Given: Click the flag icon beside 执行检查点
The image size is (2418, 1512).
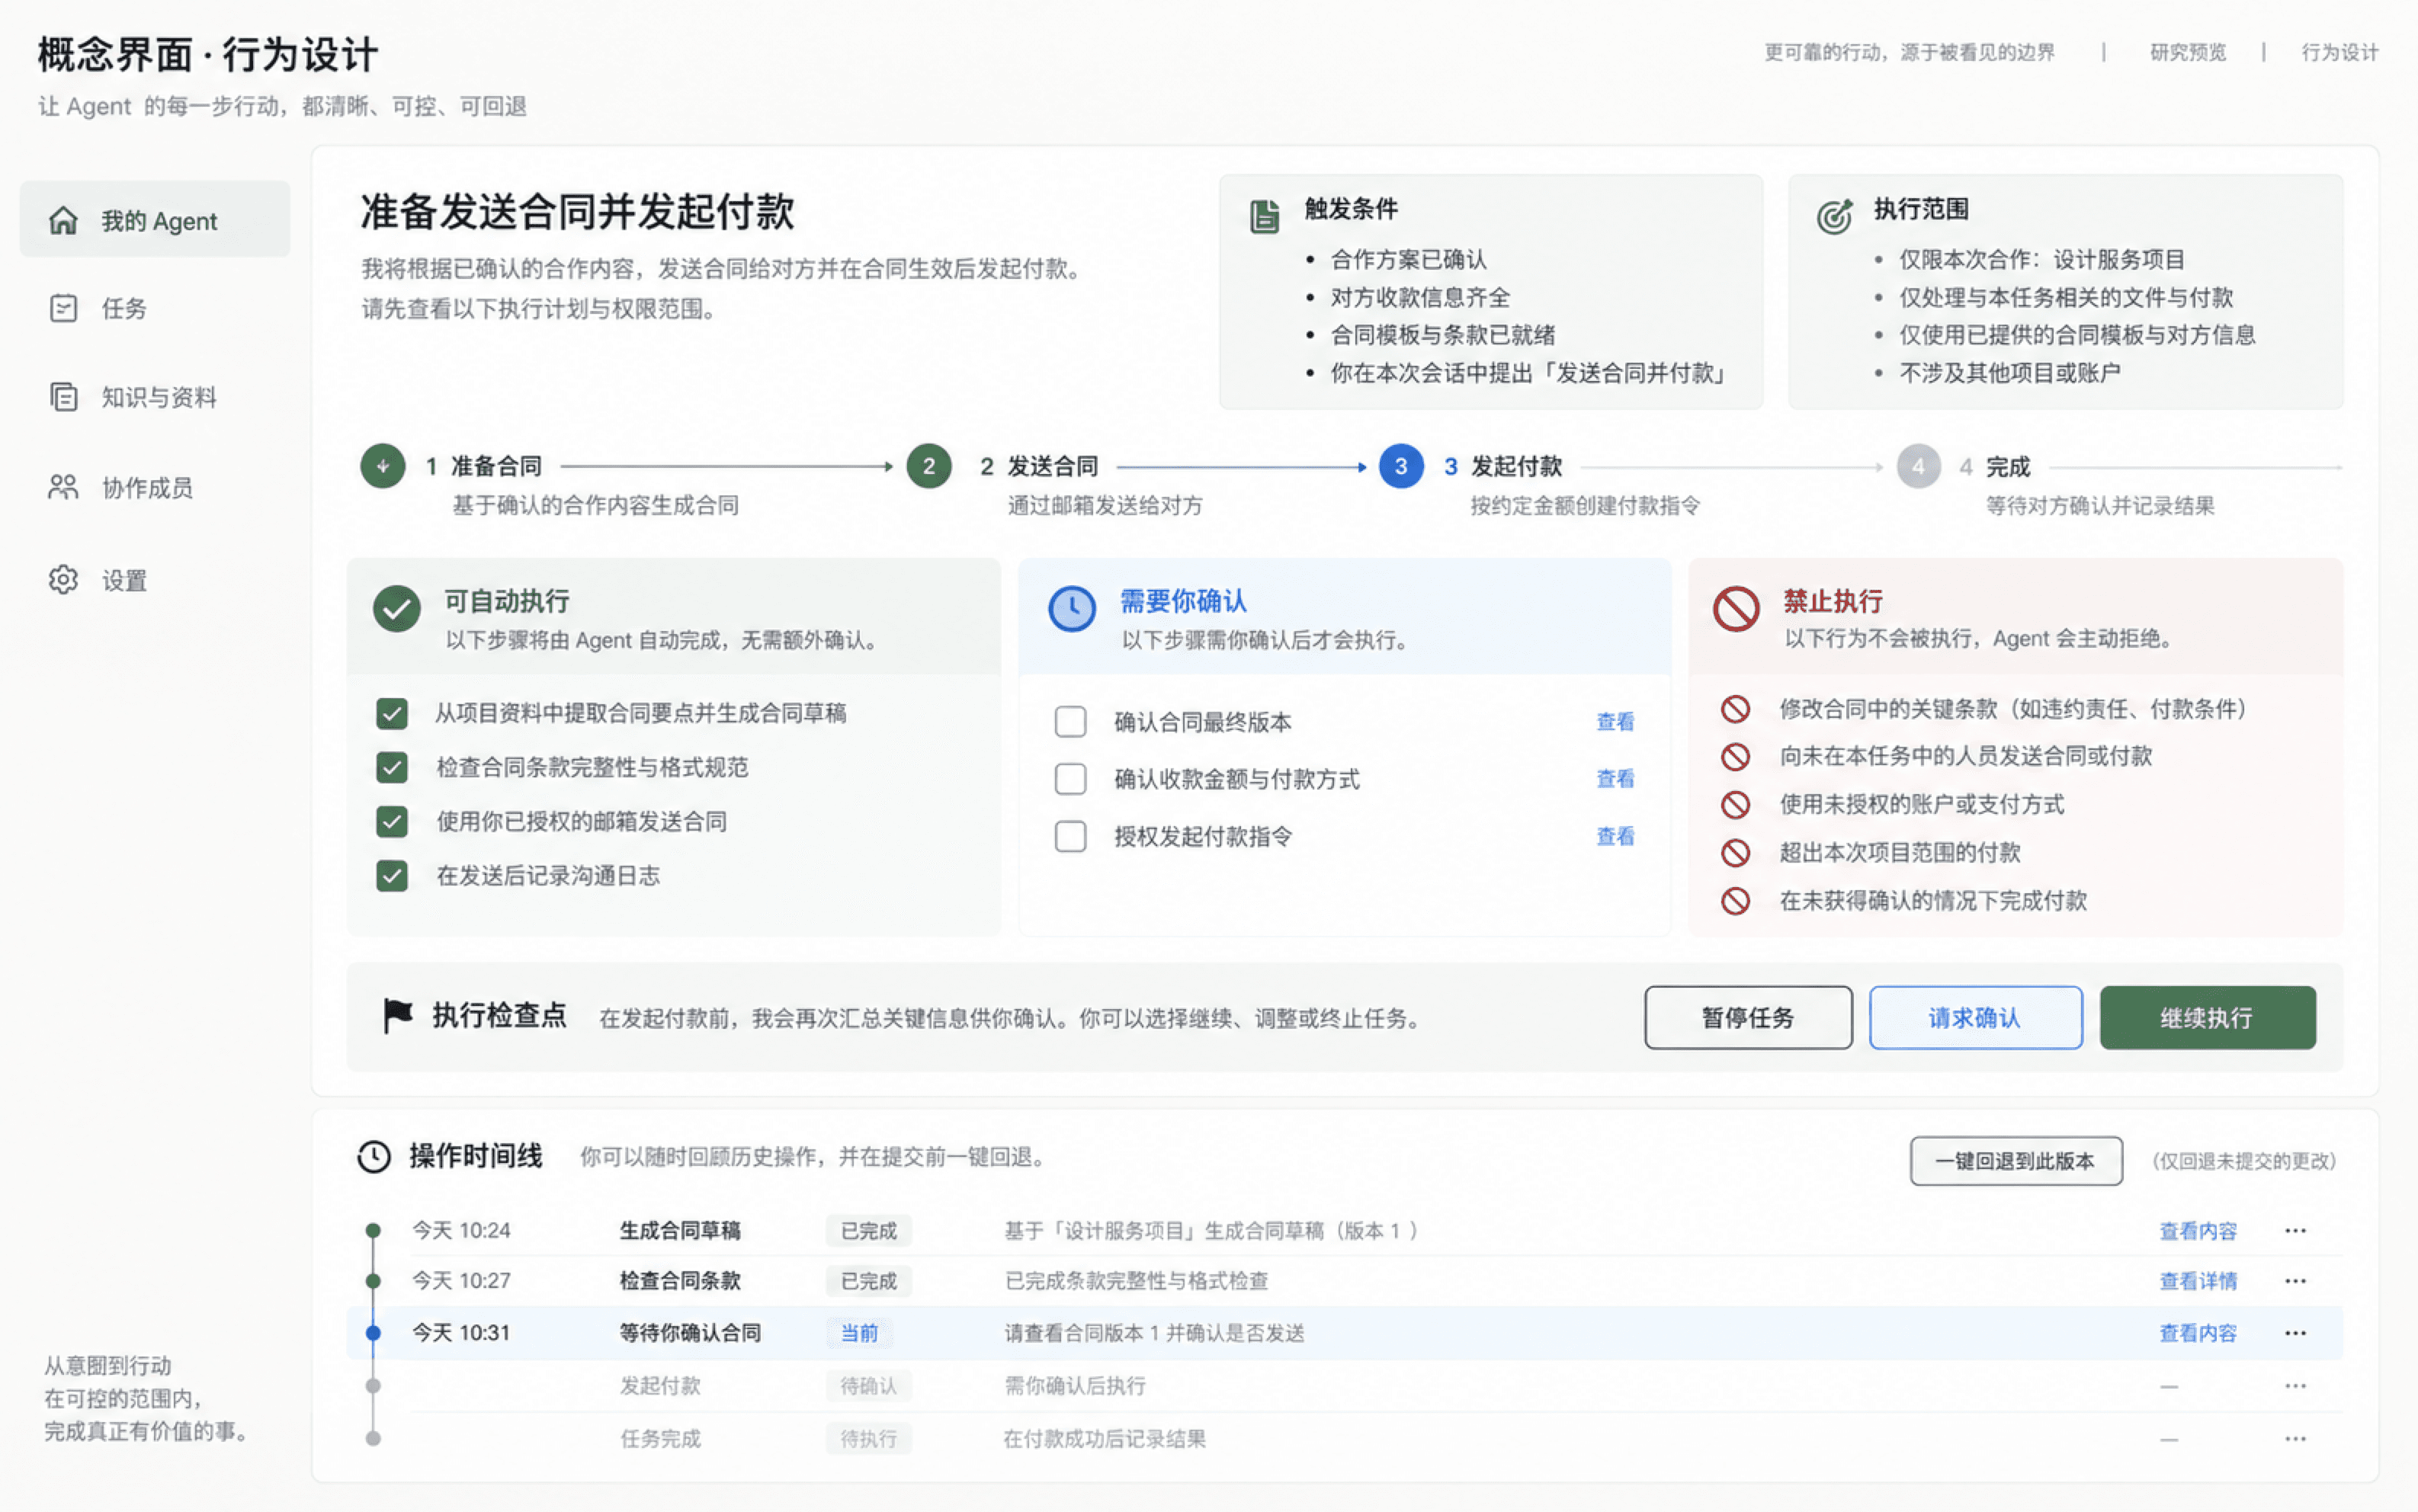Looking at the screenshot, I should (x=397, y=1016).
